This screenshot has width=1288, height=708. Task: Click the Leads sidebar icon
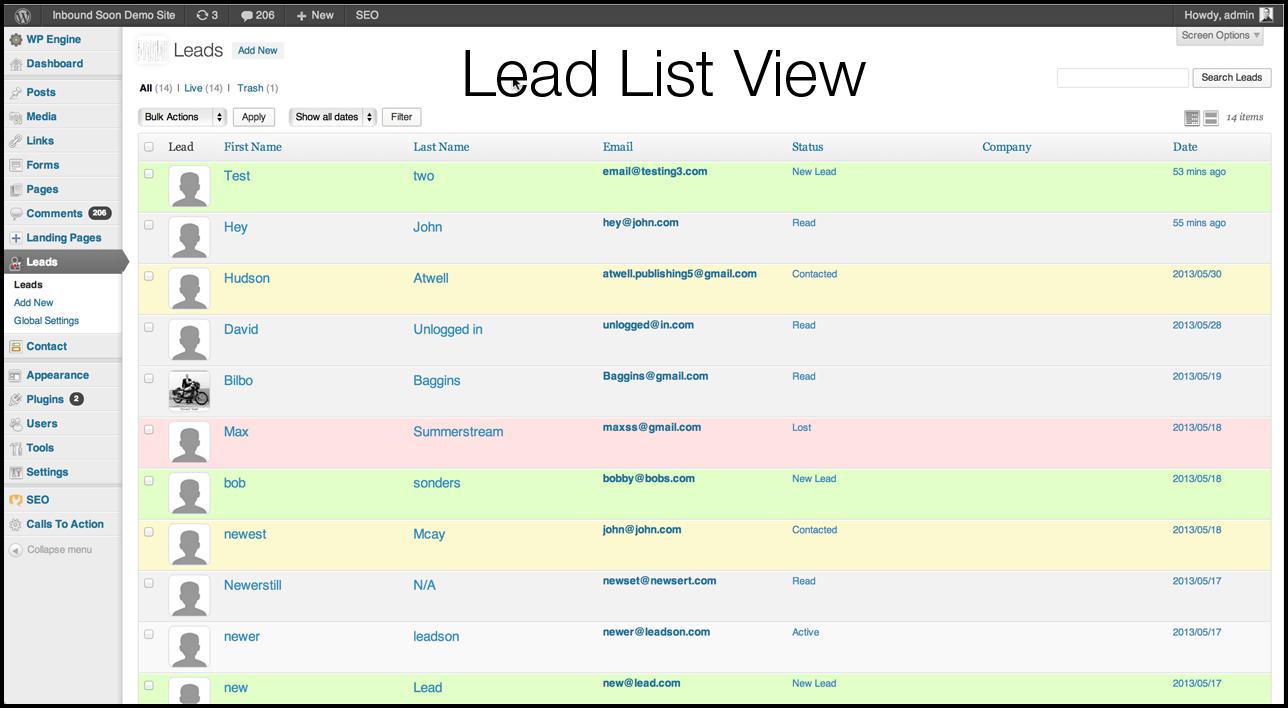16,262
